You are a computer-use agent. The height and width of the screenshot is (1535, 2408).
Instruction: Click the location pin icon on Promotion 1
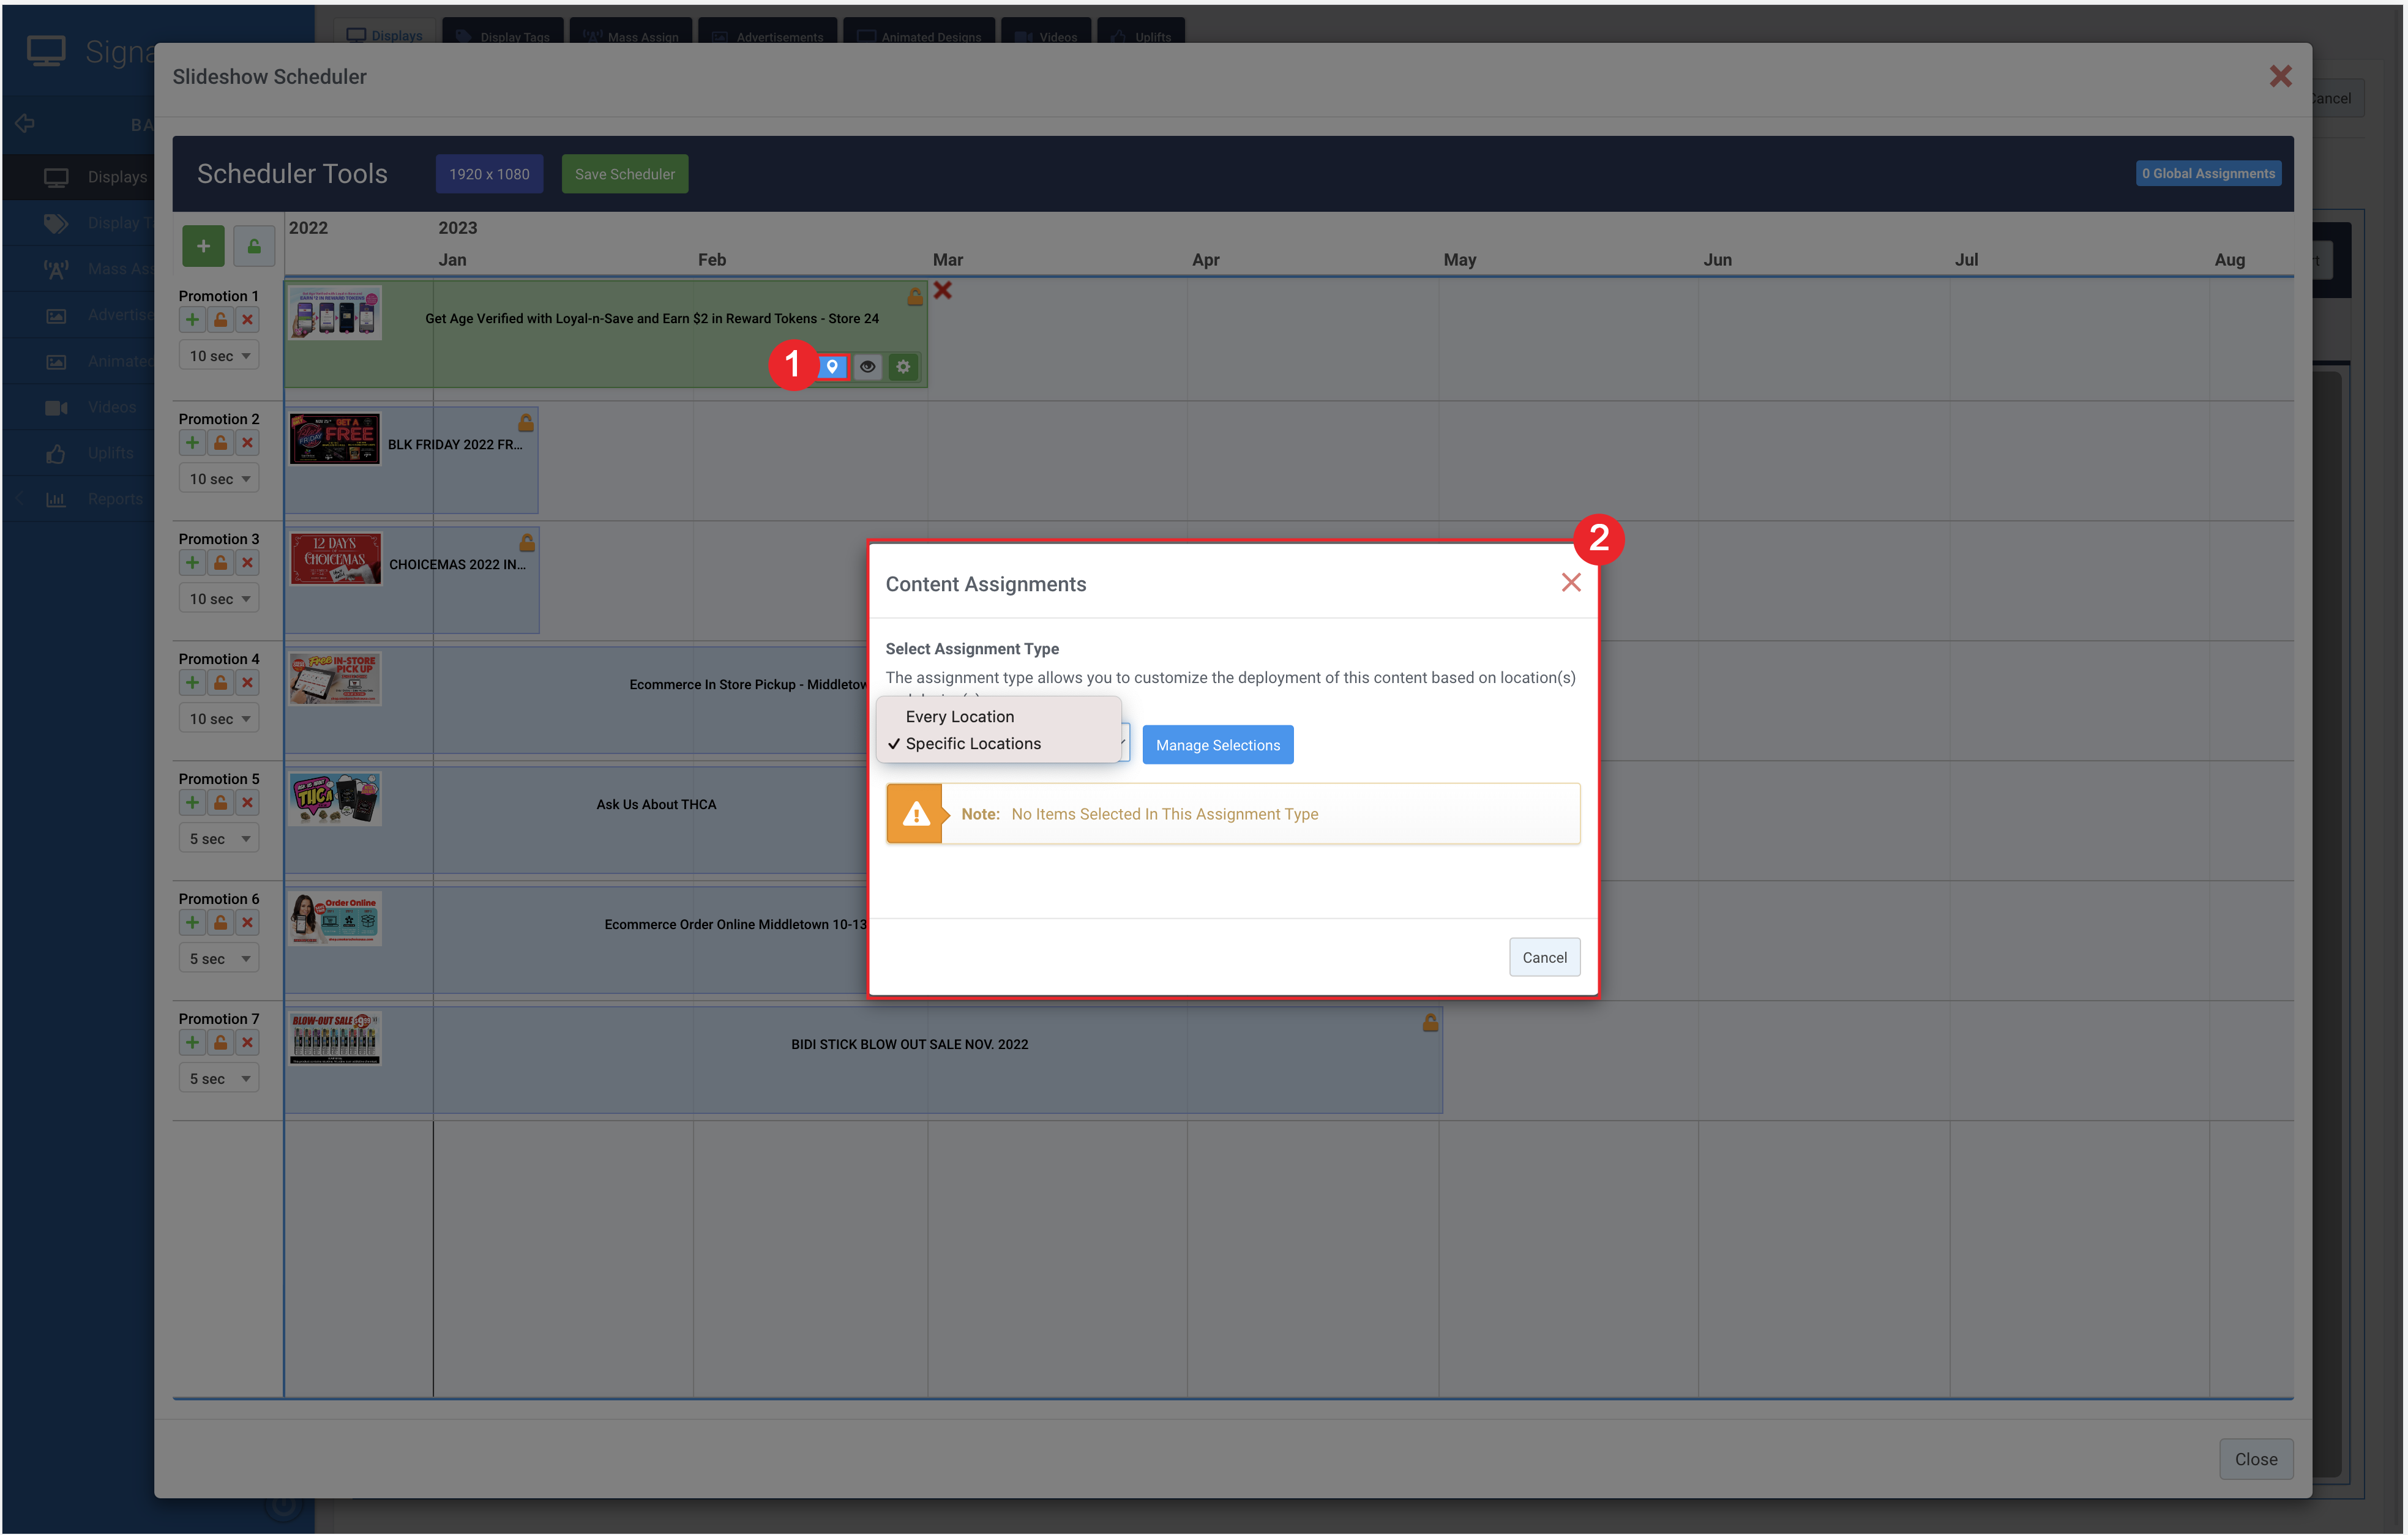(832, 367)
